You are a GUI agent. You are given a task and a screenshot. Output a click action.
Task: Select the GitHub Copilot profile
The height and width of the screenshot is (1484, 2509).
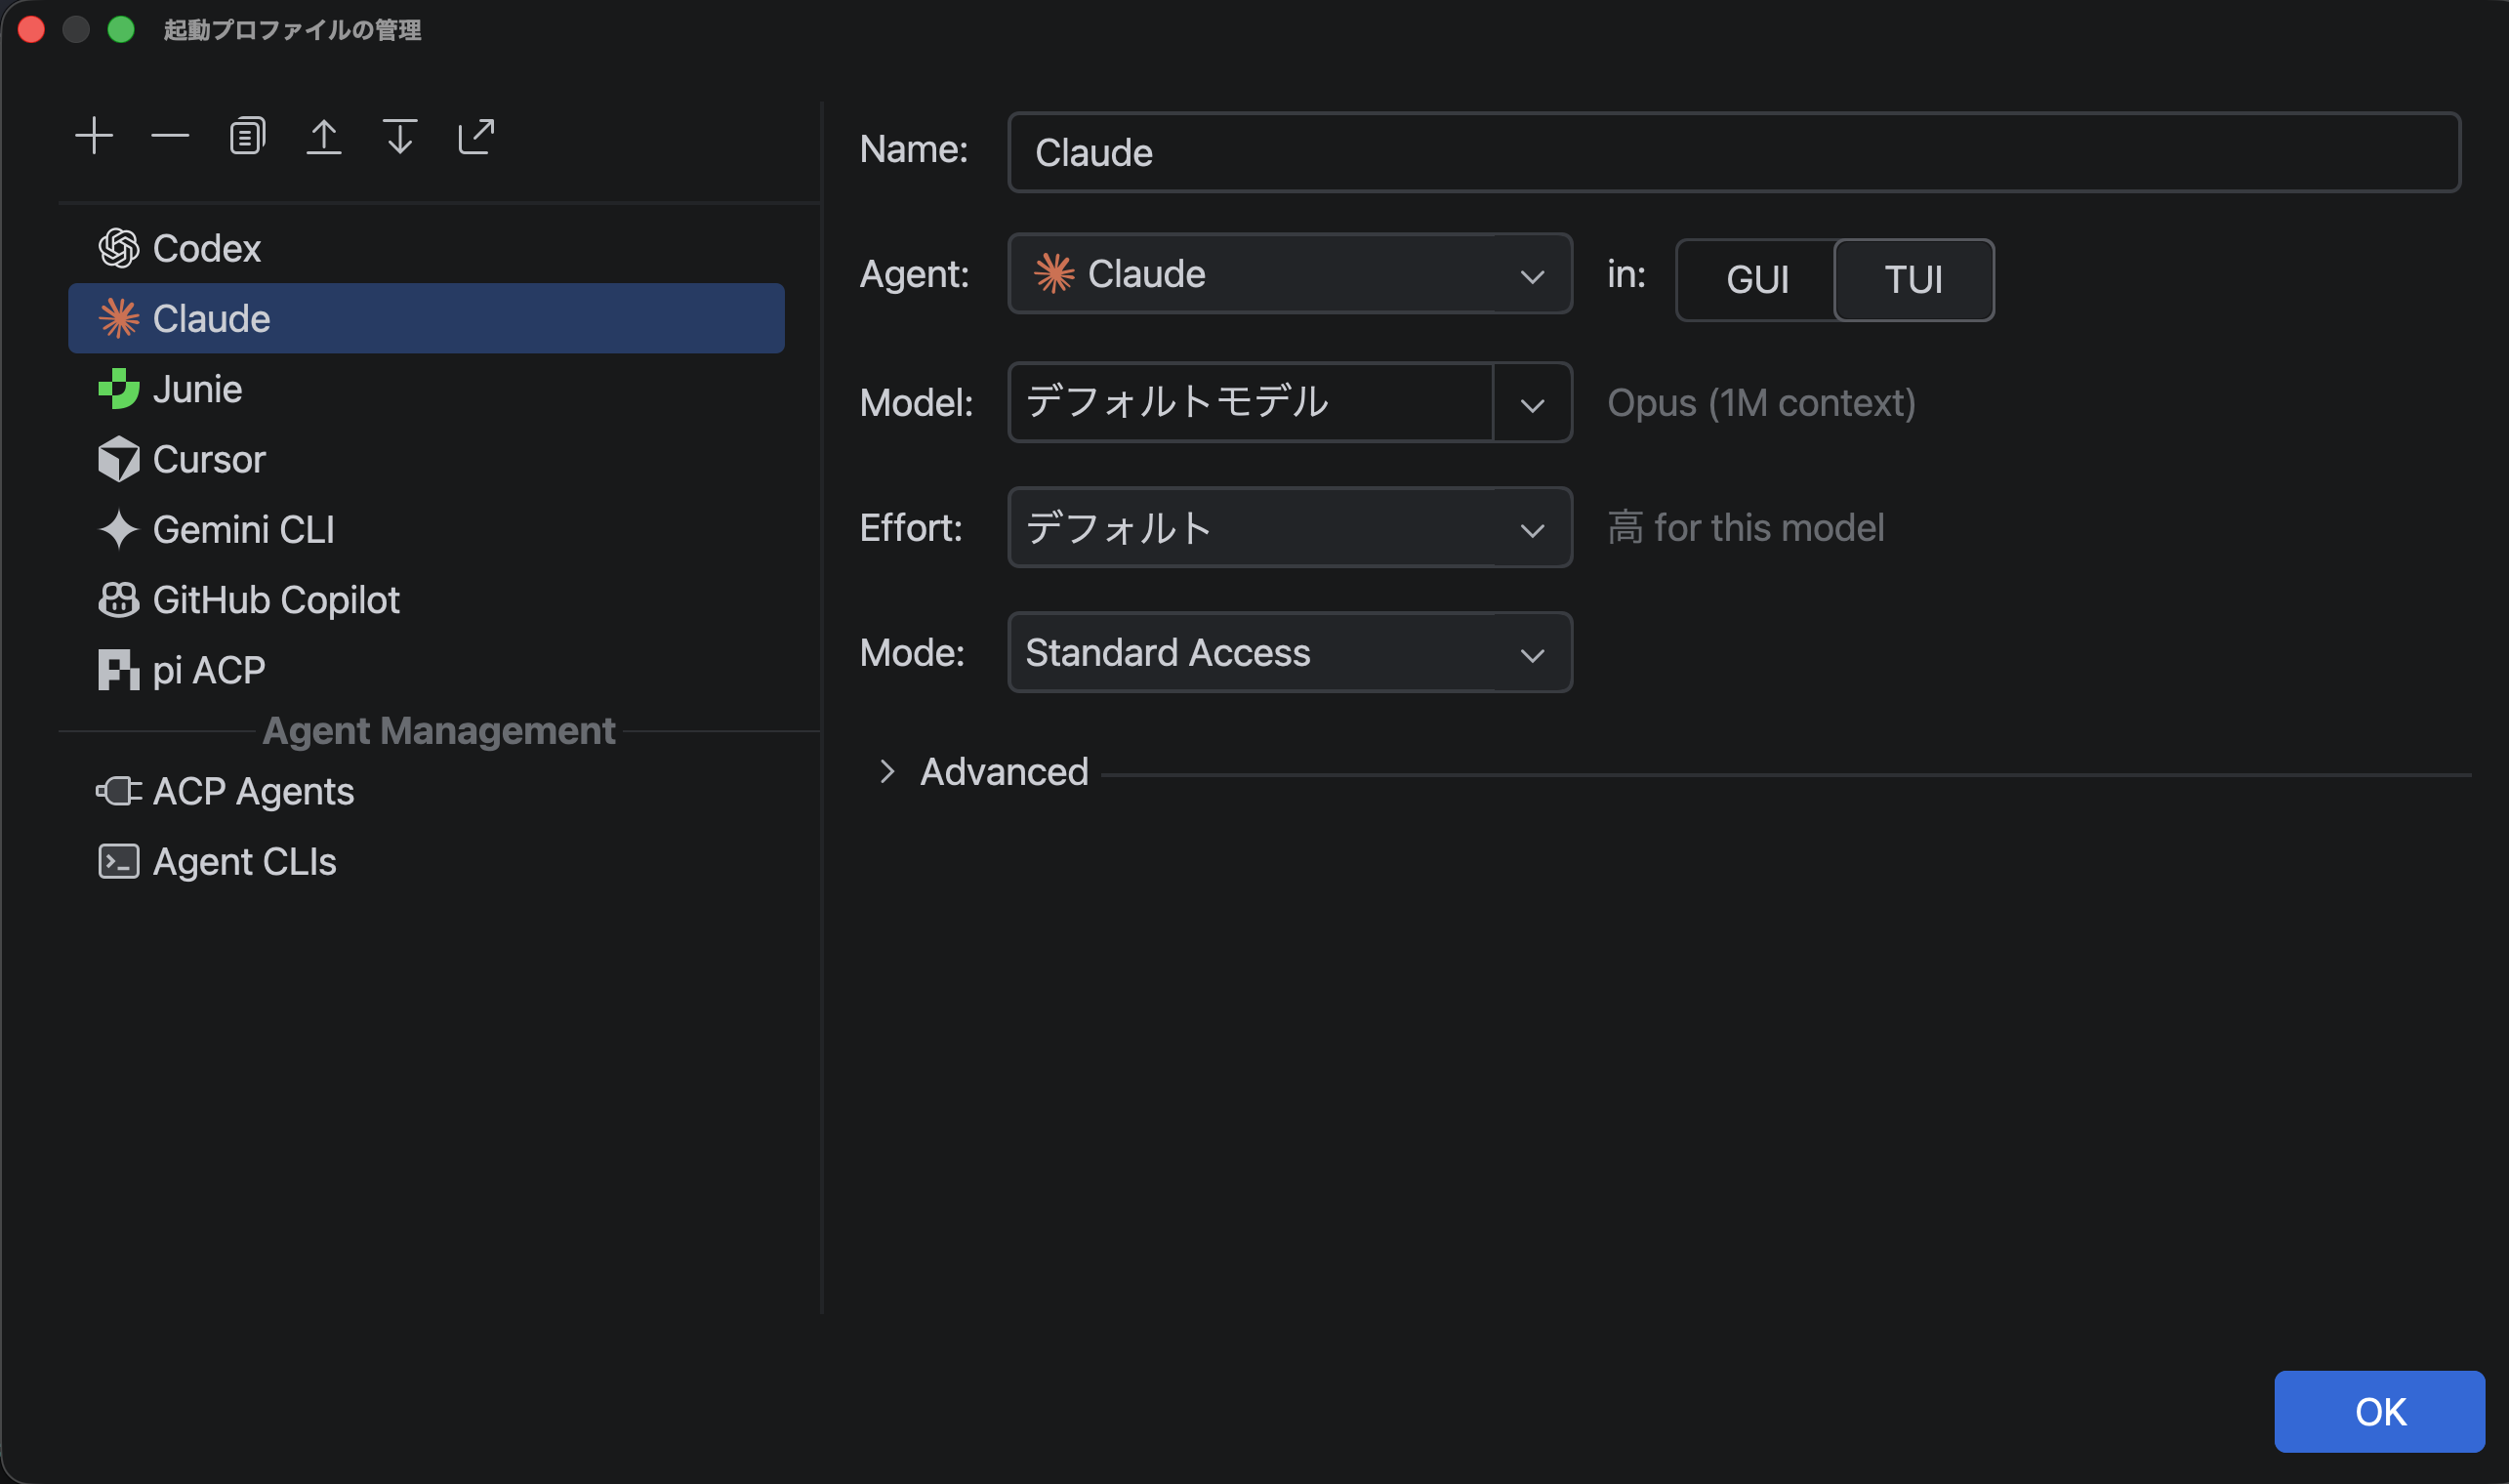426,600
